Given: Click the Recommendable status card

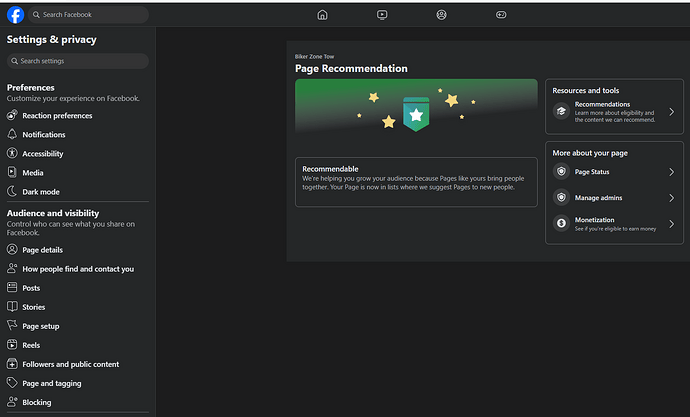Looking at the screenshot, I should [x=416, y=182].
